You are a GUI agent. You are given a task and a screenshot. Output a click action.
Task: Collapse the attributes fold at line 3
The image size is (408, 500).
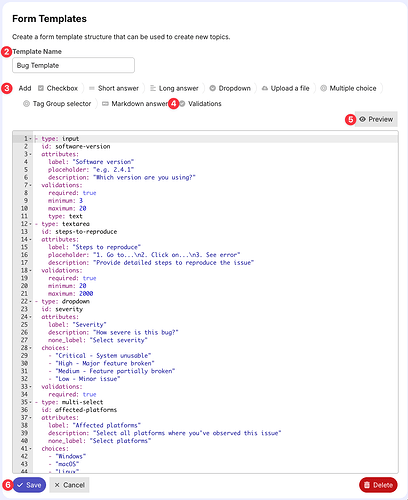(30, 154)
